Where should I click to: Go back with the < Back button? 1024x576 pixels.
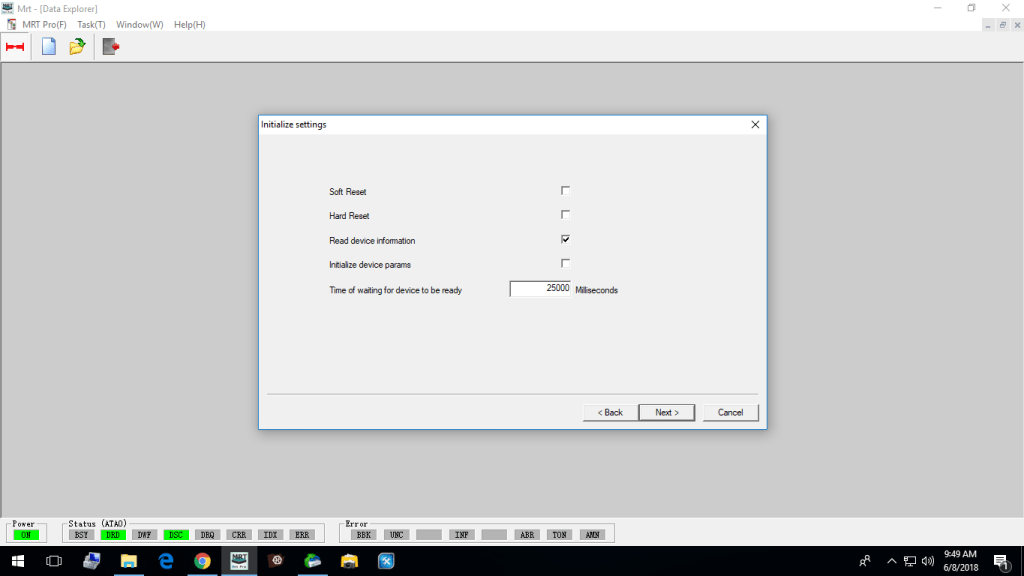coord(610,412)
